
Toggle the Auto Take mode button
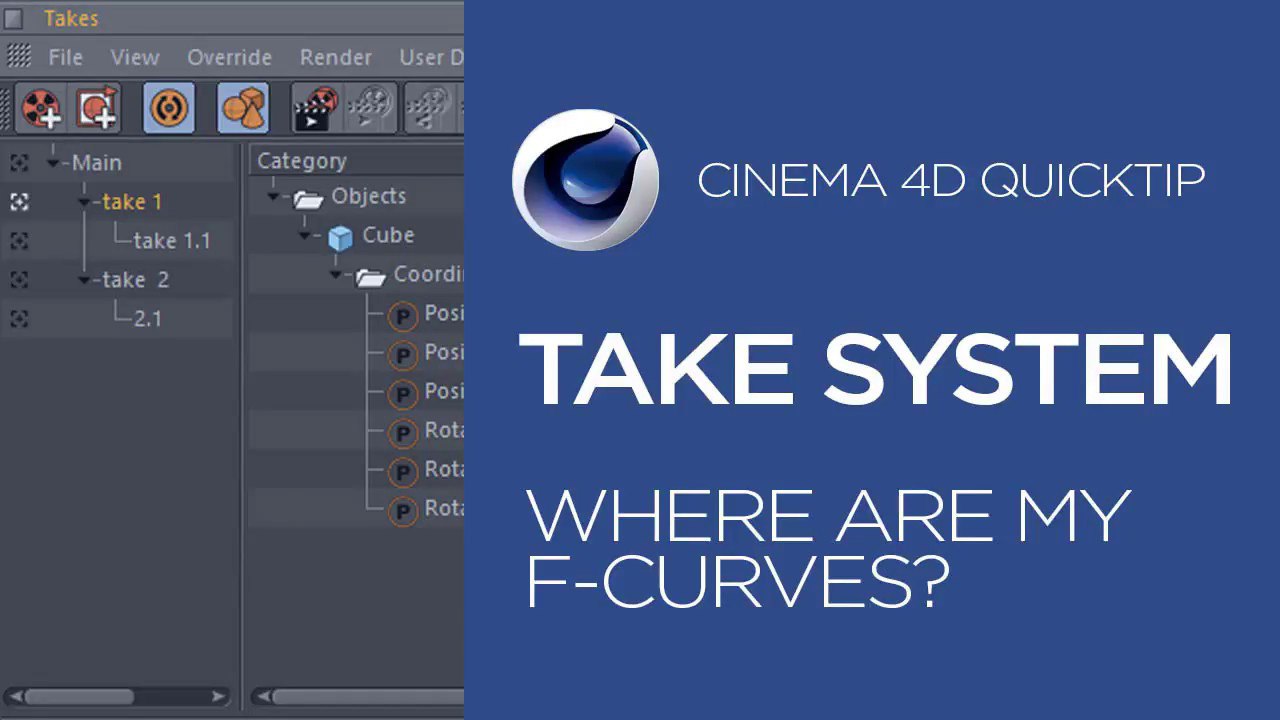point(169,108)
